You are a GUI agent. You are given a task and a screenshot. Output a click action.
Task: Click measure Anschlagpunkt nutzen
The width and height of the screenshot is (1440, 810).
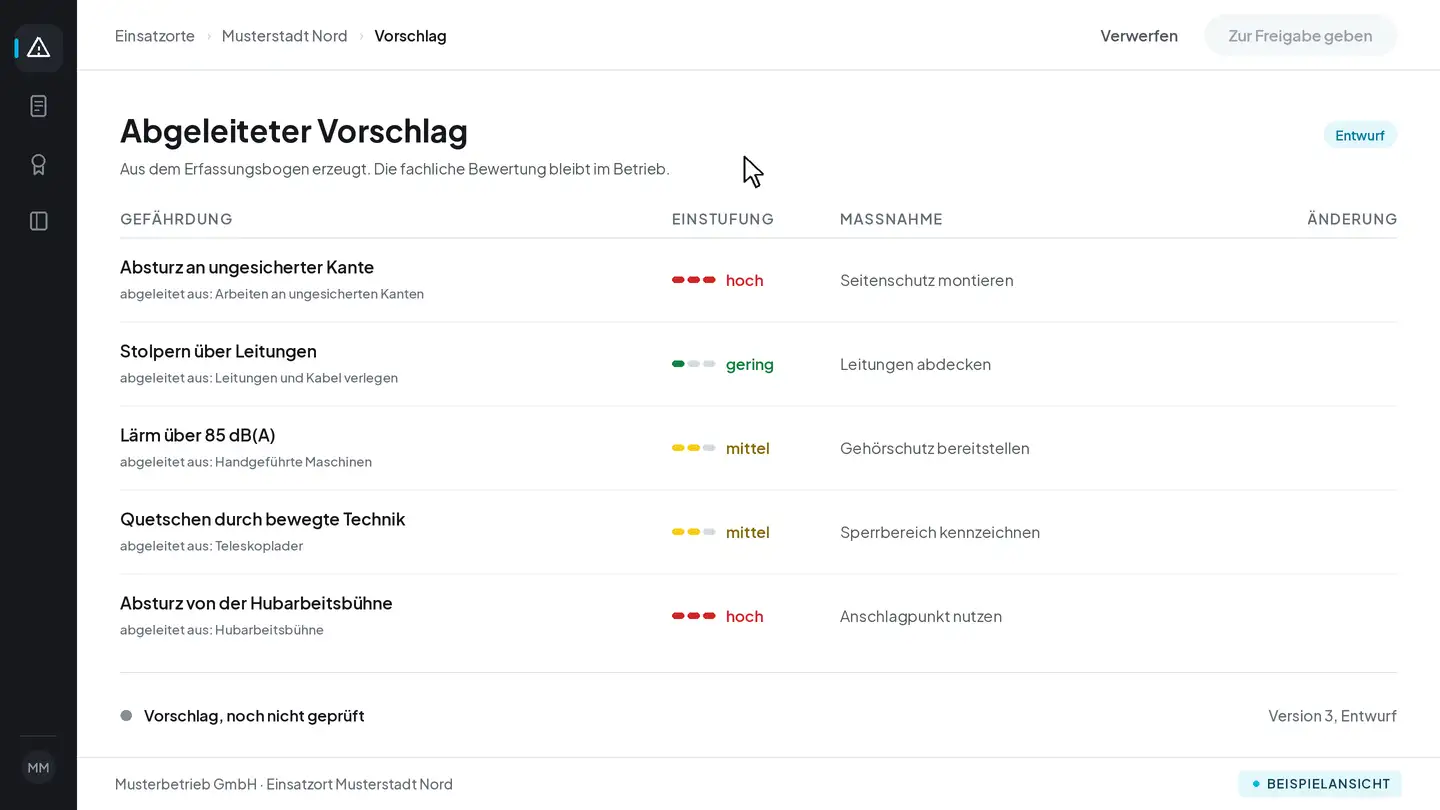921,616
